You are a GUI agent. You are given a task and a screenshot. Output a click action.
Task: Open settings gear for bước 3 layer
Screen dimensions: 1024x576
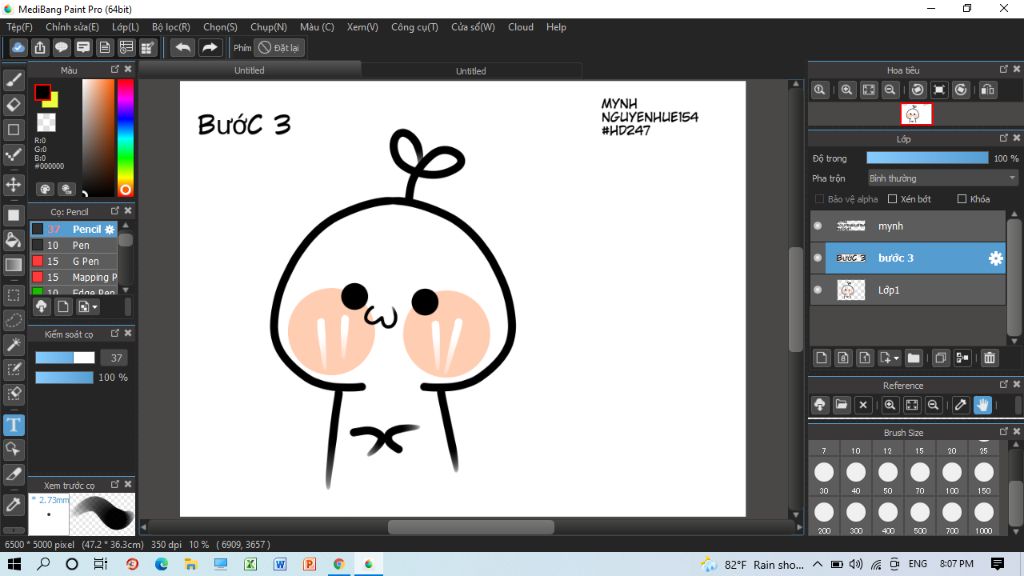click(995, 258)
